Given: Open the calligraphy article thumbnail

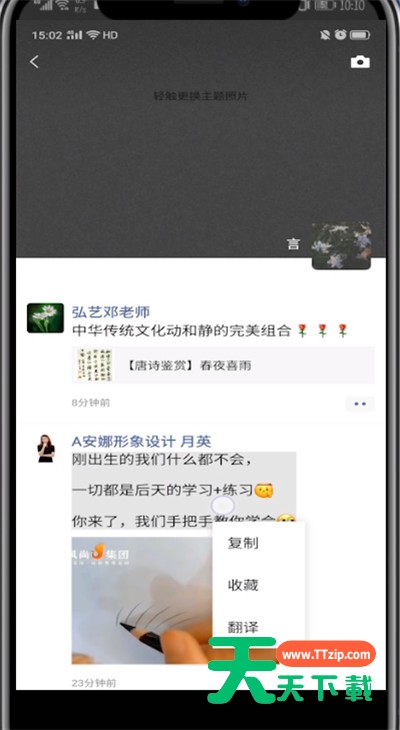Looking at the screenshot, I should 95,365.
